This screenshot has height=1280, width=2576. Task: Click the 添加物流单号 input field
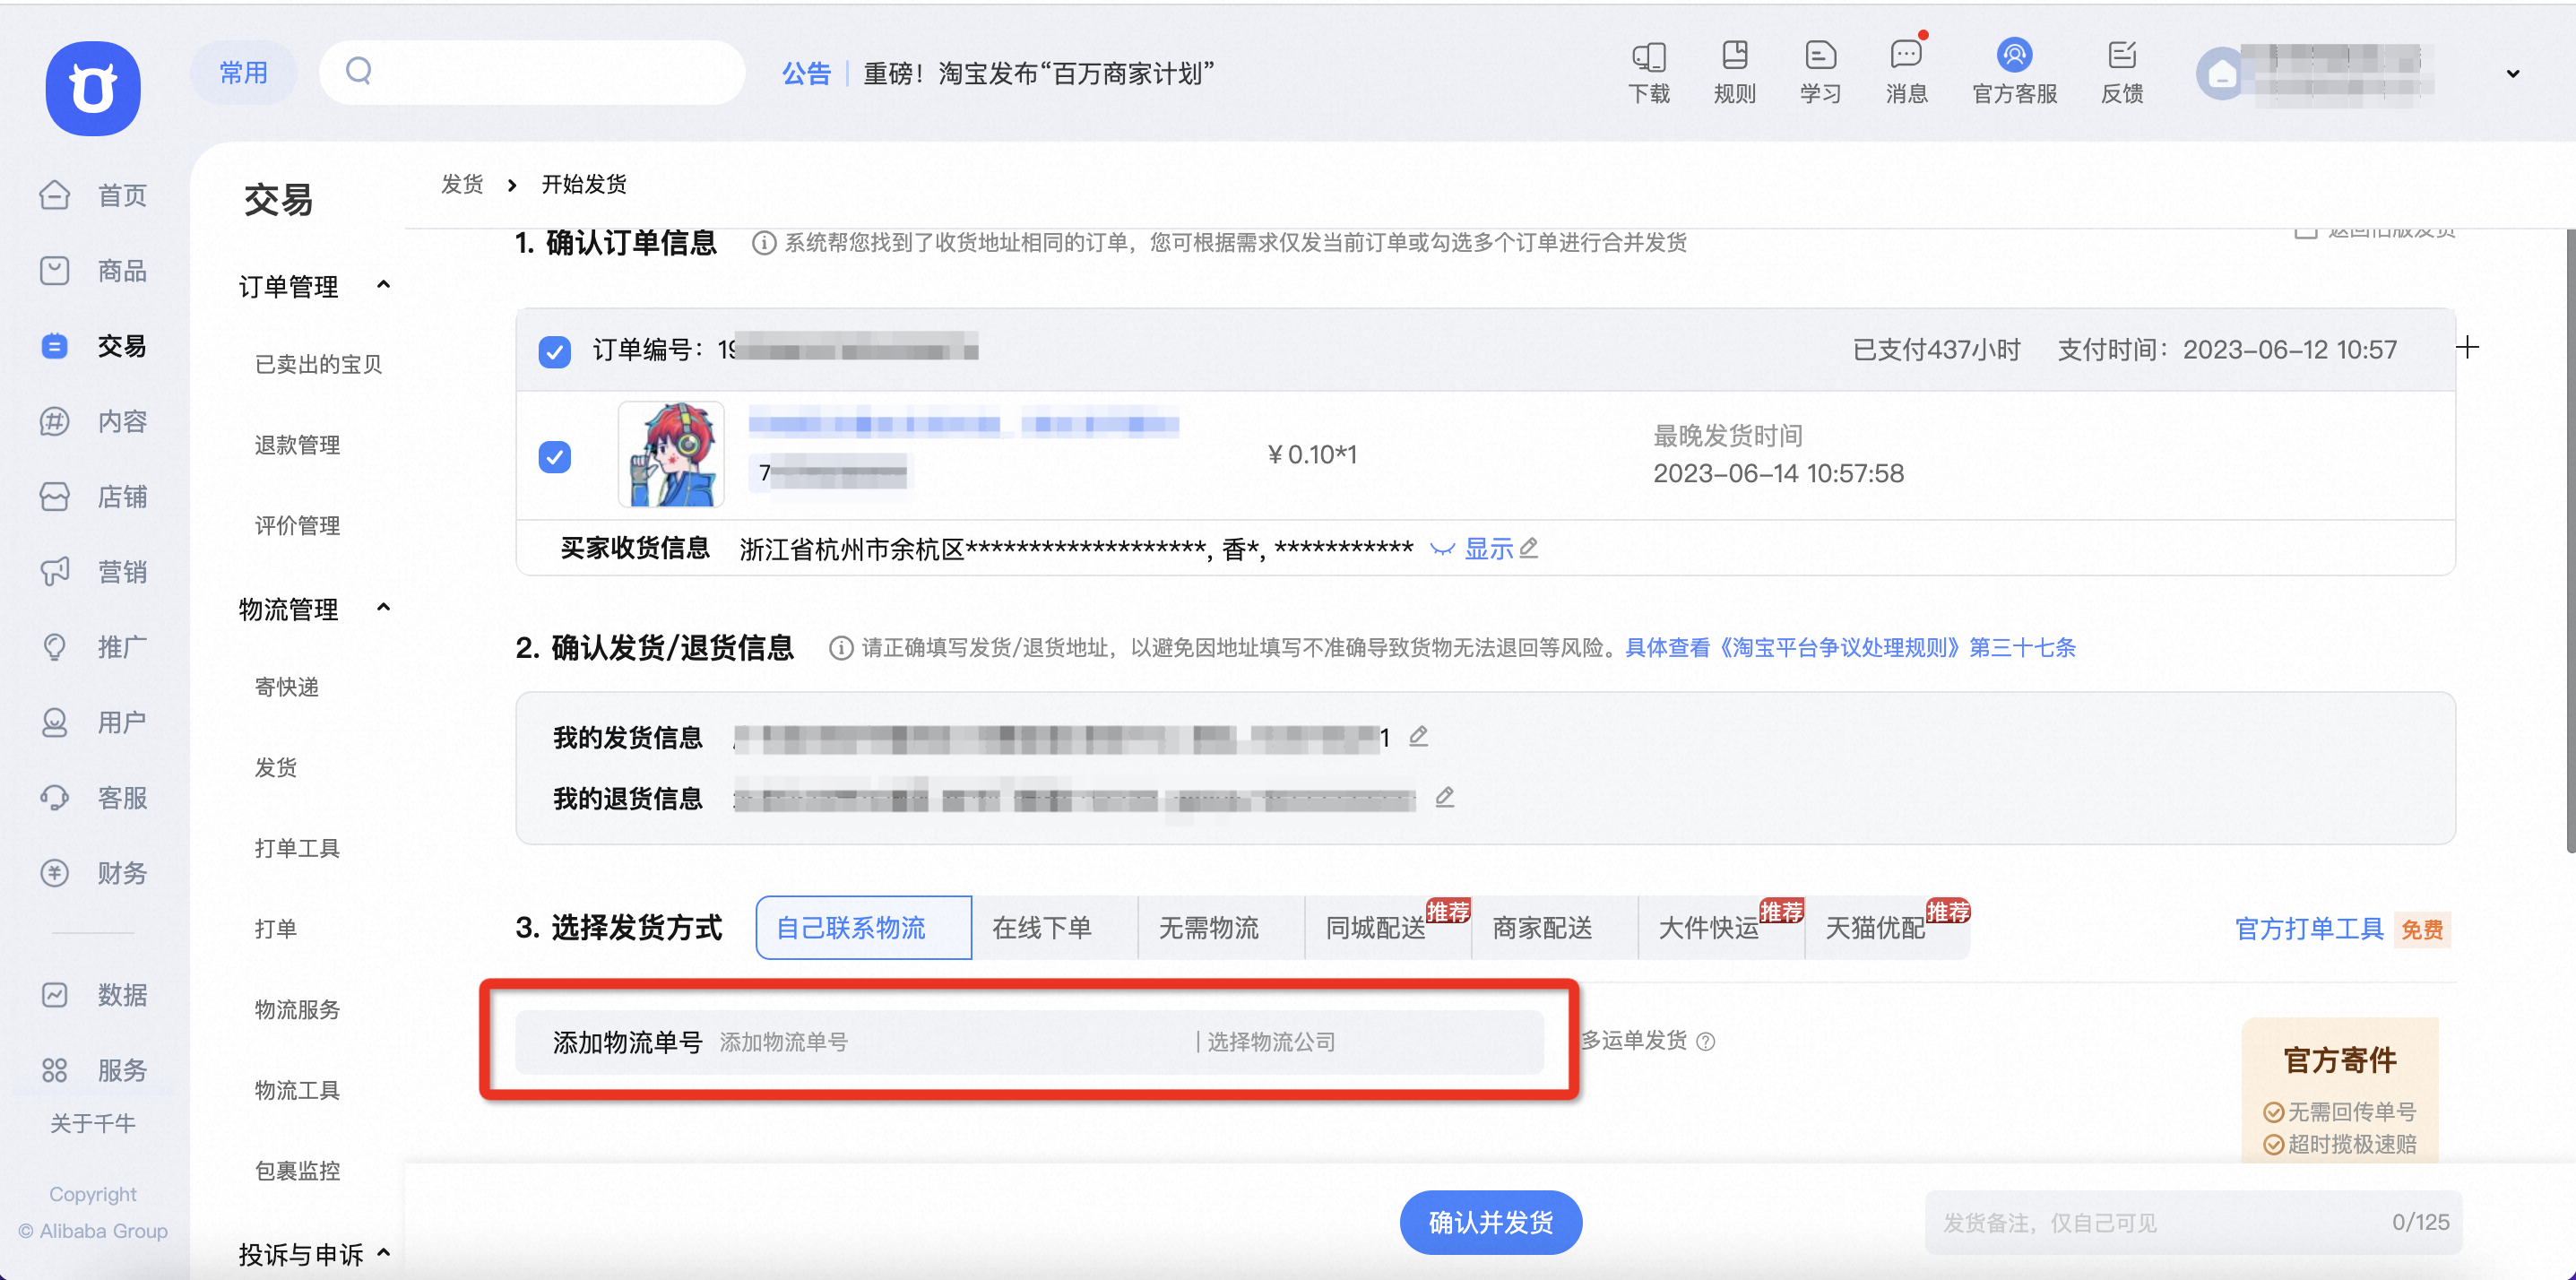(950, 1042)
